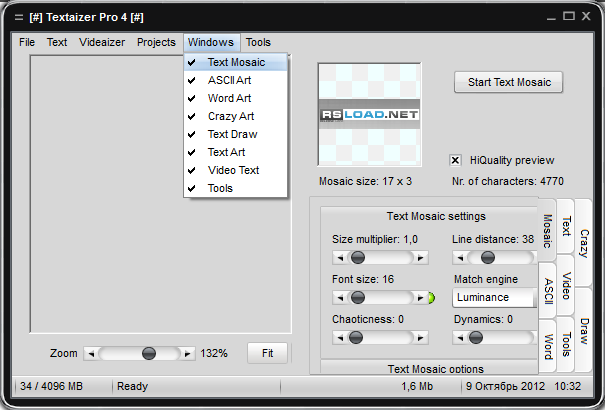Click the Zoom slider knob
605x410 pixels.
click(149, 353)
